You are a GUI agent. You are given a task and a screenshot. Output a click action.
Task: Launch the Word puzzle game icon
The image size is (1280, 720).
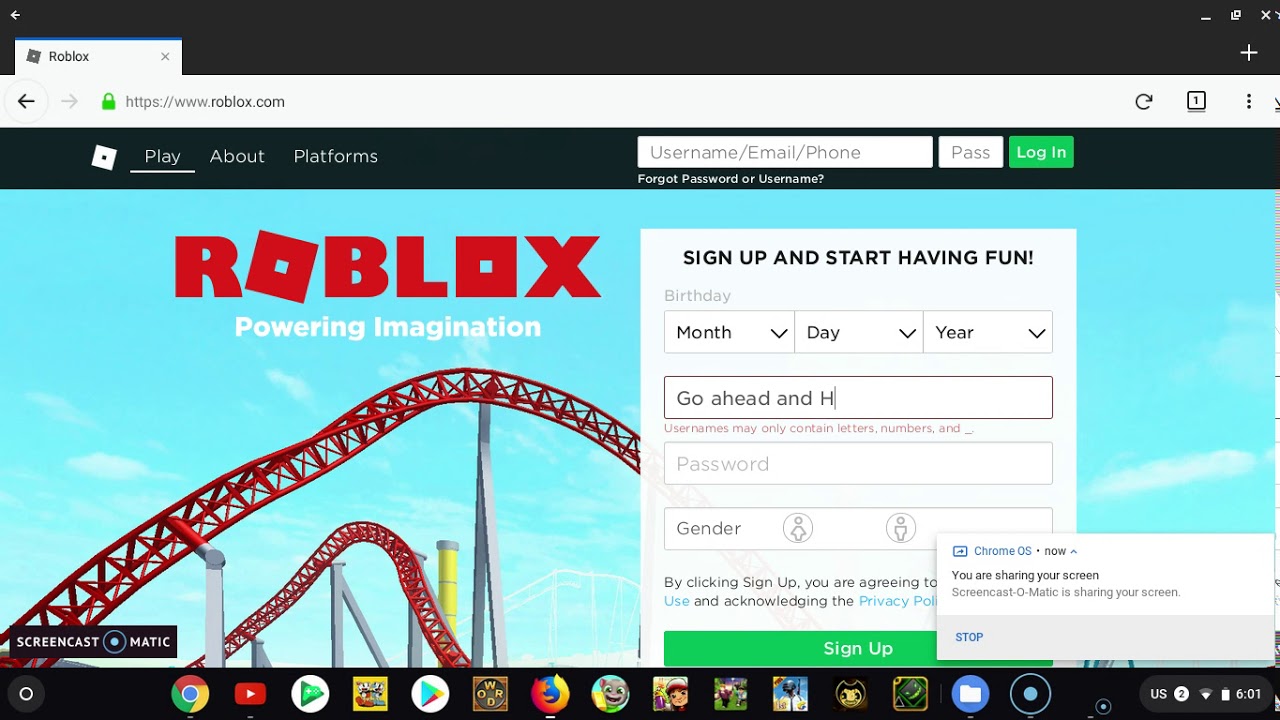490,694
